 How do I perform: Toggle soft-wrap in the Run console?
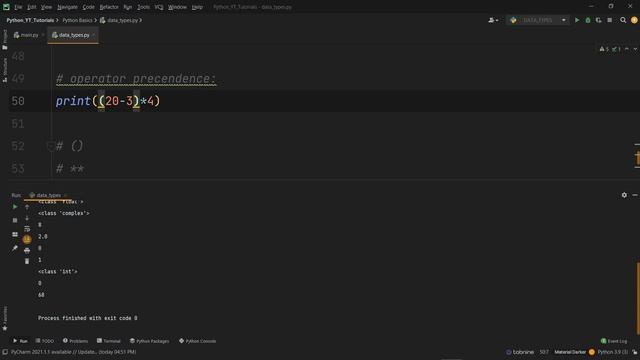[27, 229]
